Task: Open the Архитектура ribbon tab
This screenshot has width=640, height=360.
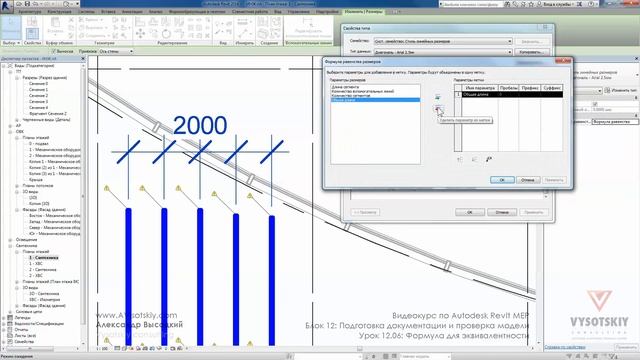Action: click(30, 12)
